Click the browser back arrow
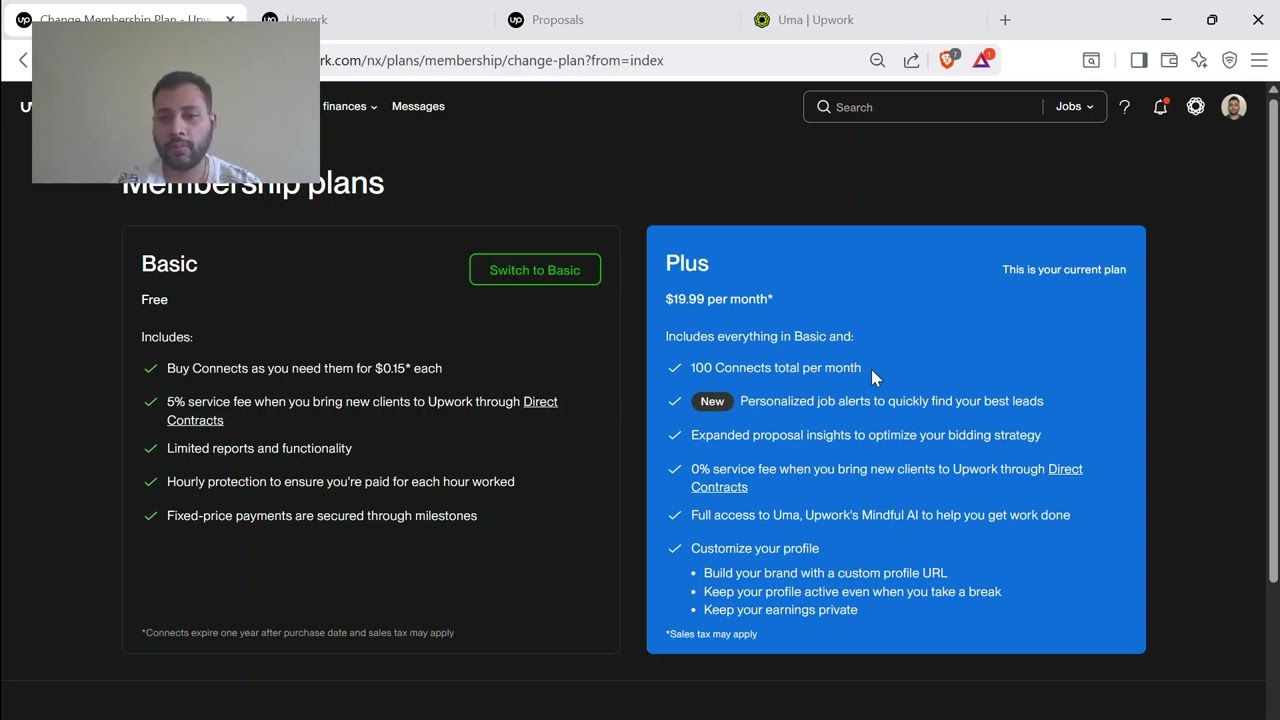Viewport: 1280px width, 720px height. tap(23, 60)
